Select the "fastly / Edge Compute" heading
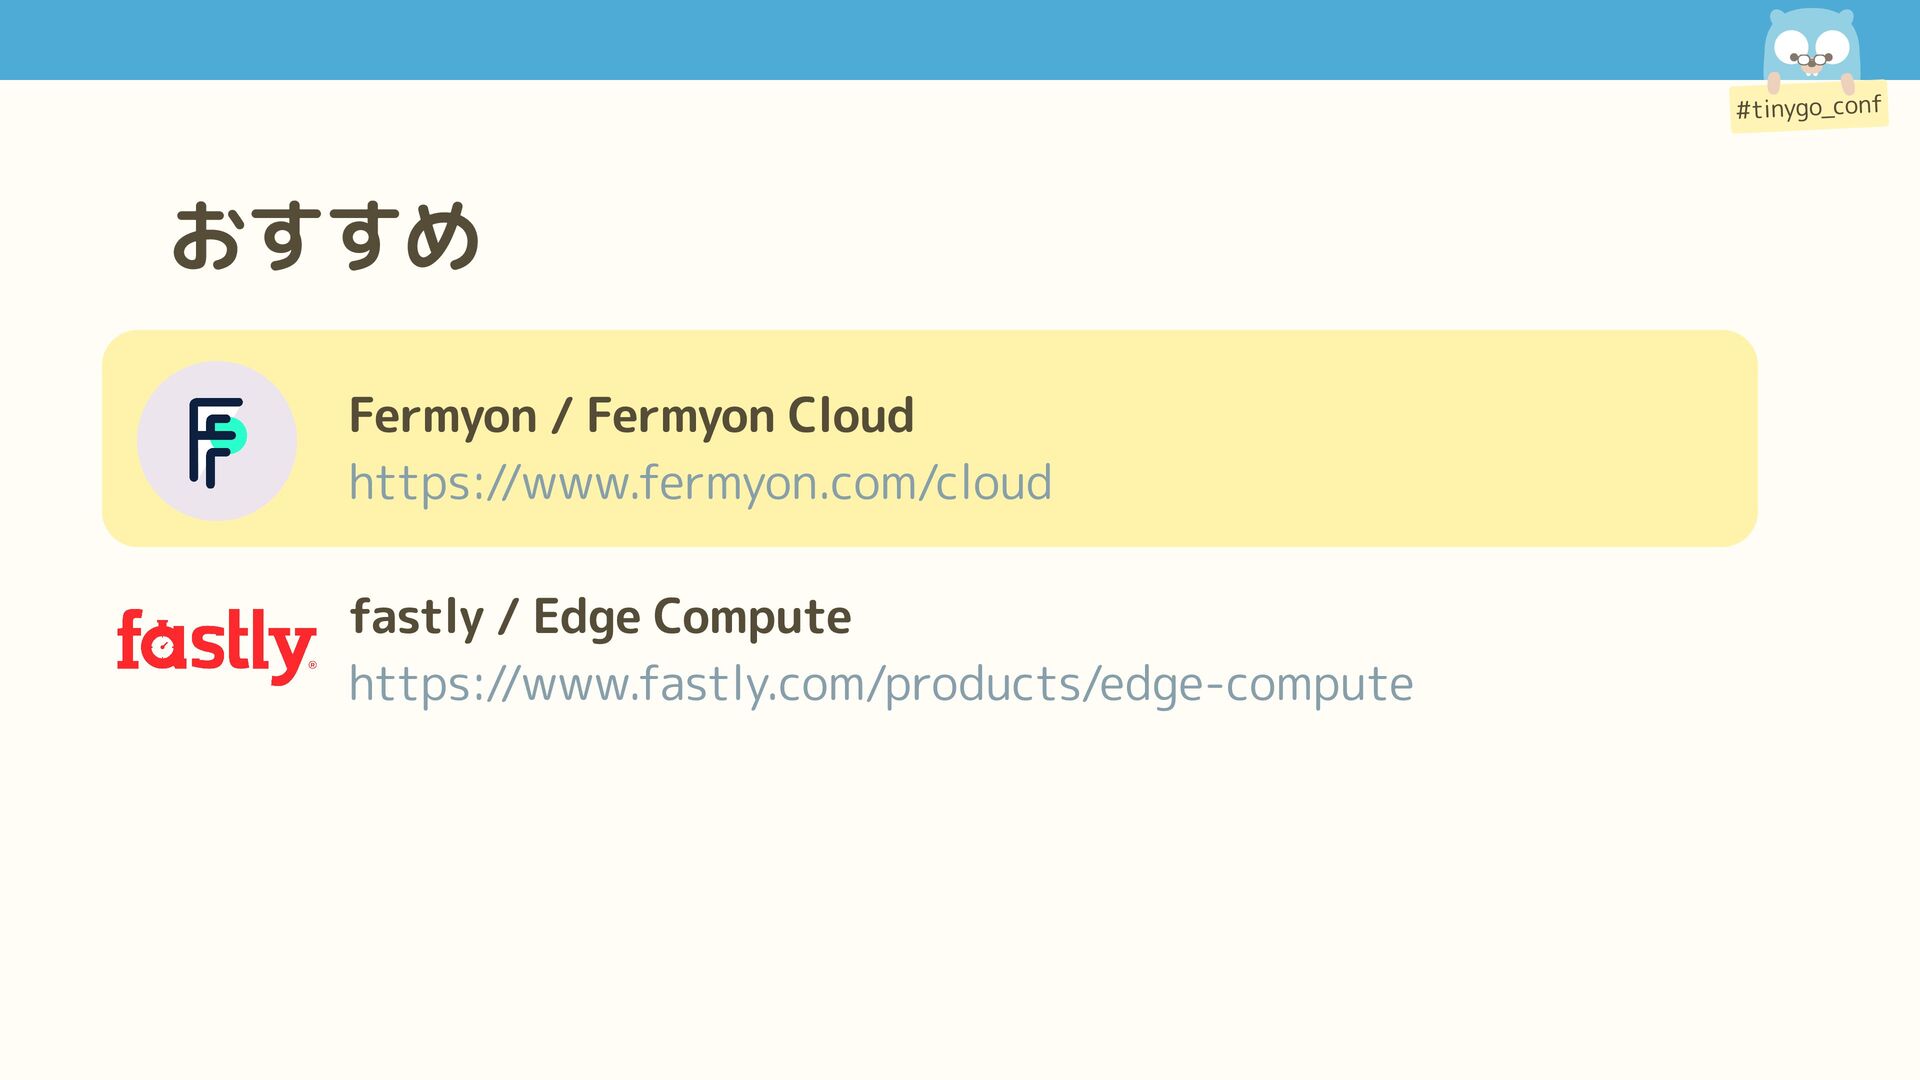This screenshot has height=1080, width=1920. click(x=600, y=617)
